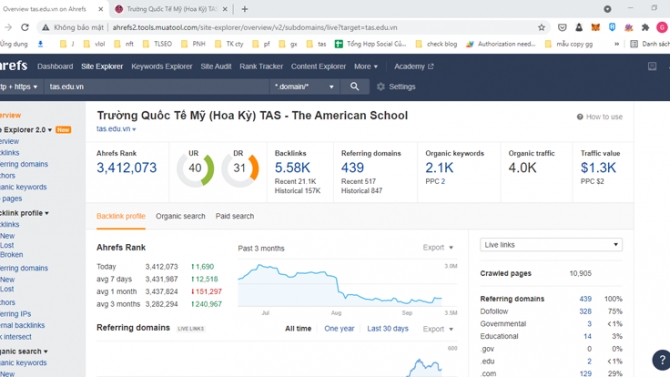Click the 5.58K Backlinks value
Image resolution: width=670 pixels, height=377 pixels.
click(x=292, y=168)
